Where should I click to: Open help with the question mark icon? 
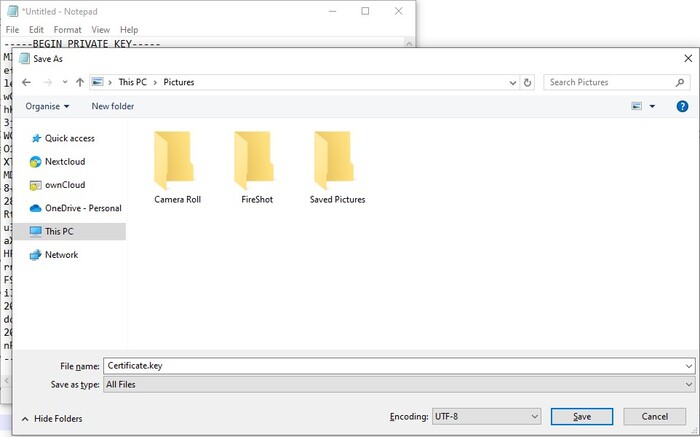682,106
